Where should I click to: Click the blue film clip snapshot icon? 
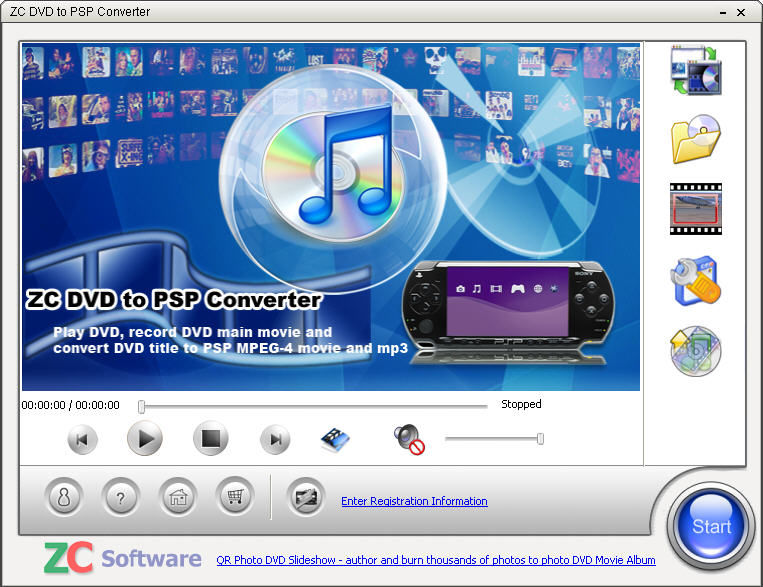click(x=335, y=440)
